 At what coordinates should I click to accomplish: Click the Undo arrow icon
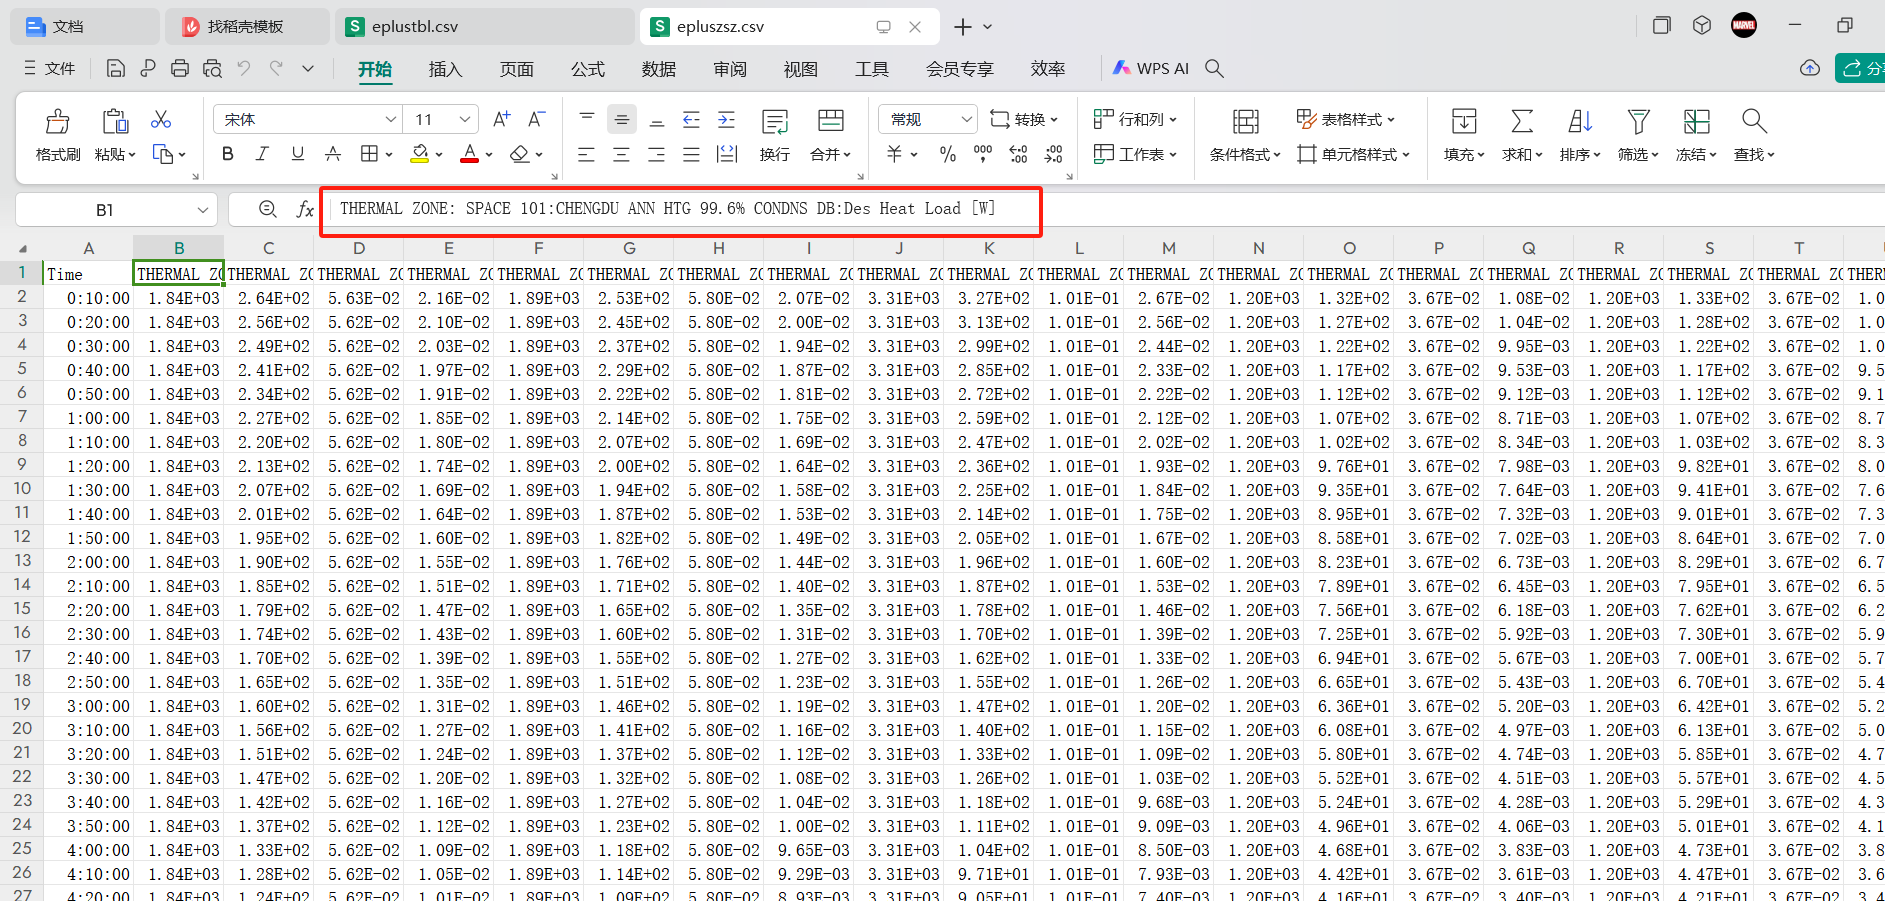[244, 68]
